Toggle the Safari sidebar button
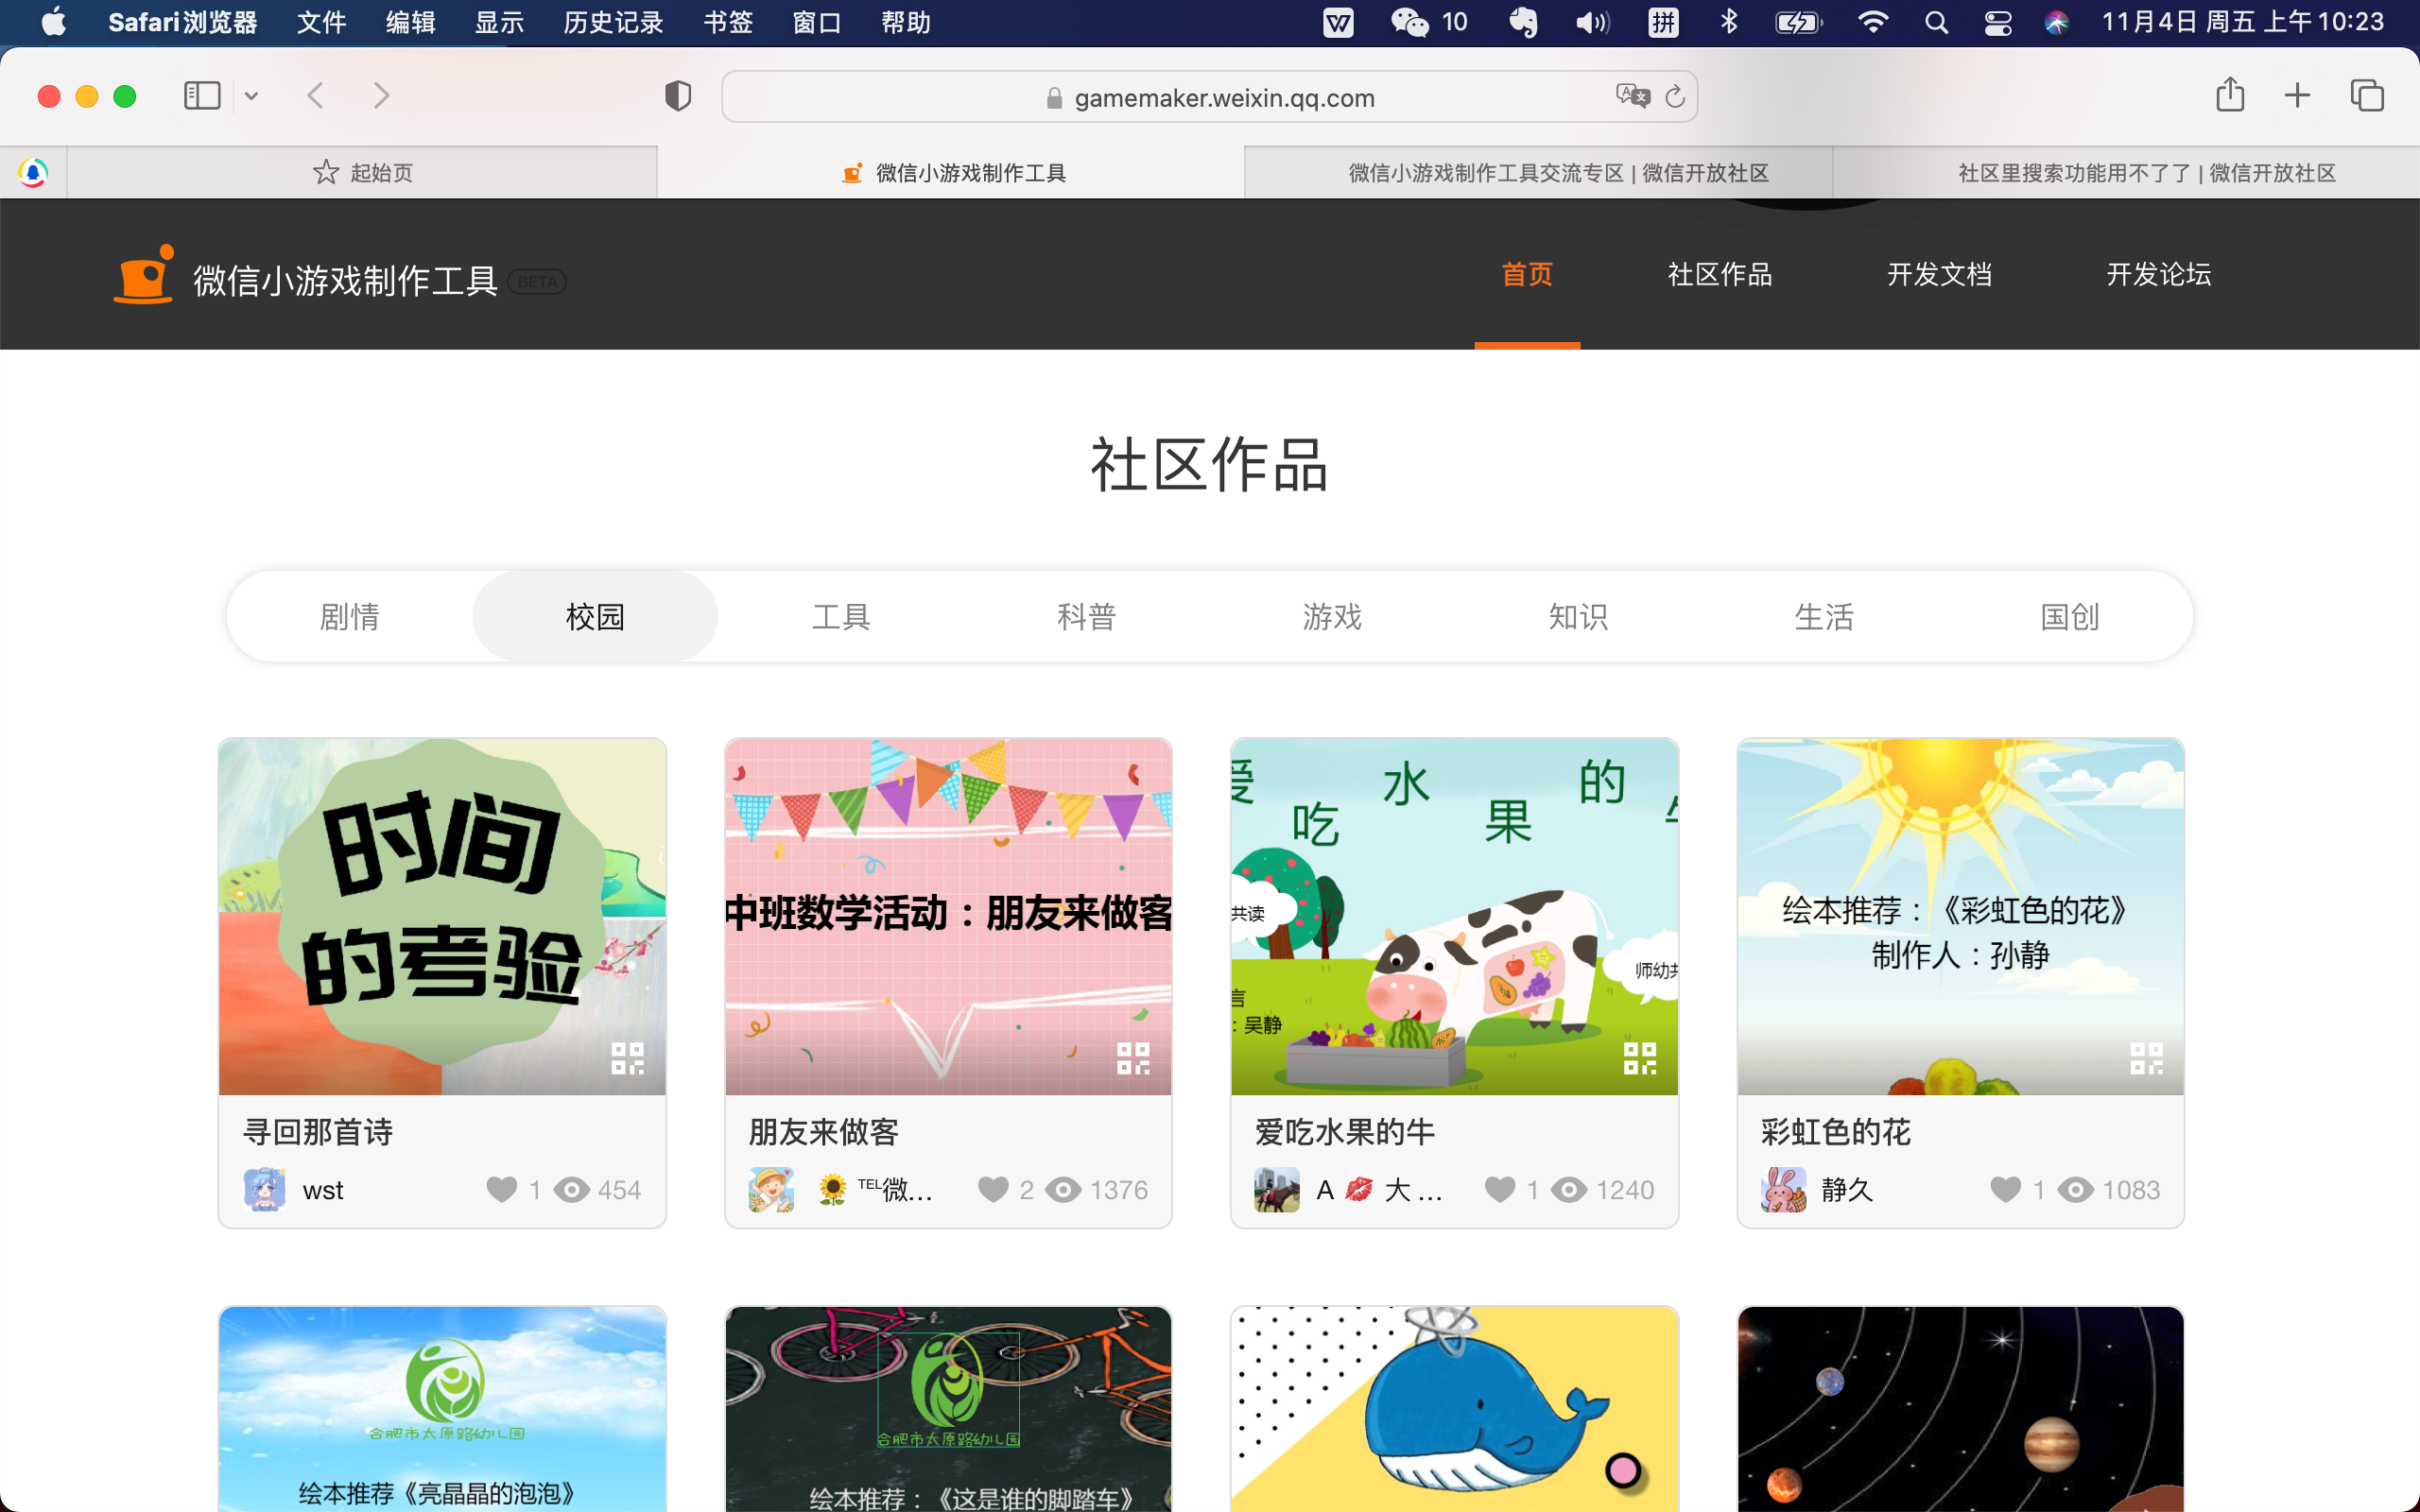The height and width of the screenshot is (1512, 2420). (202, 96)
